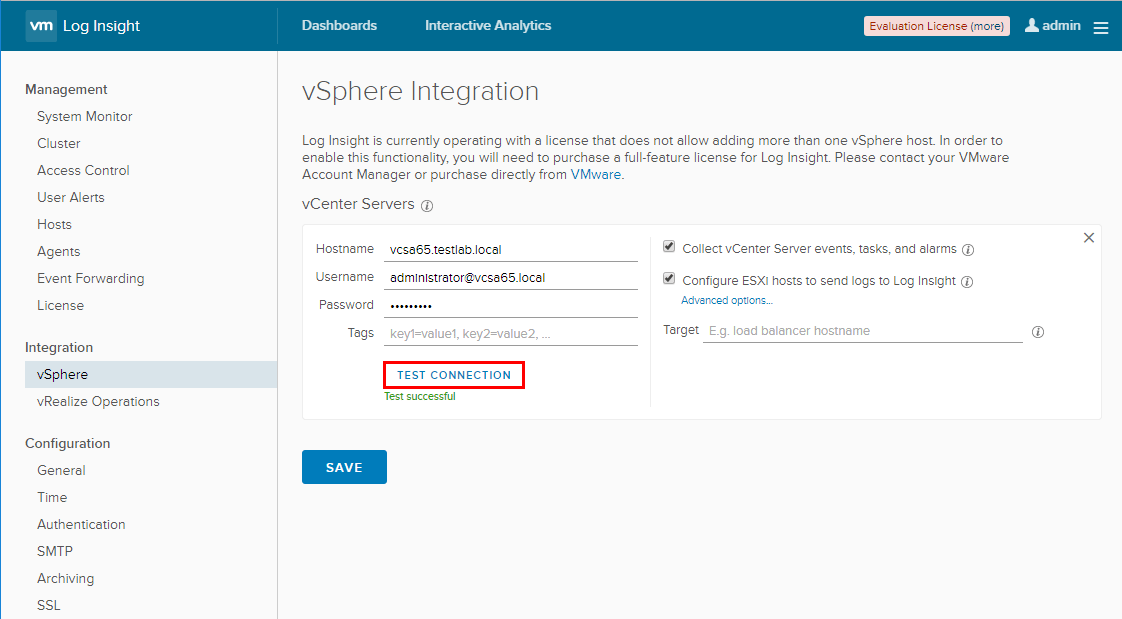
Task: Open the hamburger menu icon
Action: pyautogui.click(x=1101, y=28)
